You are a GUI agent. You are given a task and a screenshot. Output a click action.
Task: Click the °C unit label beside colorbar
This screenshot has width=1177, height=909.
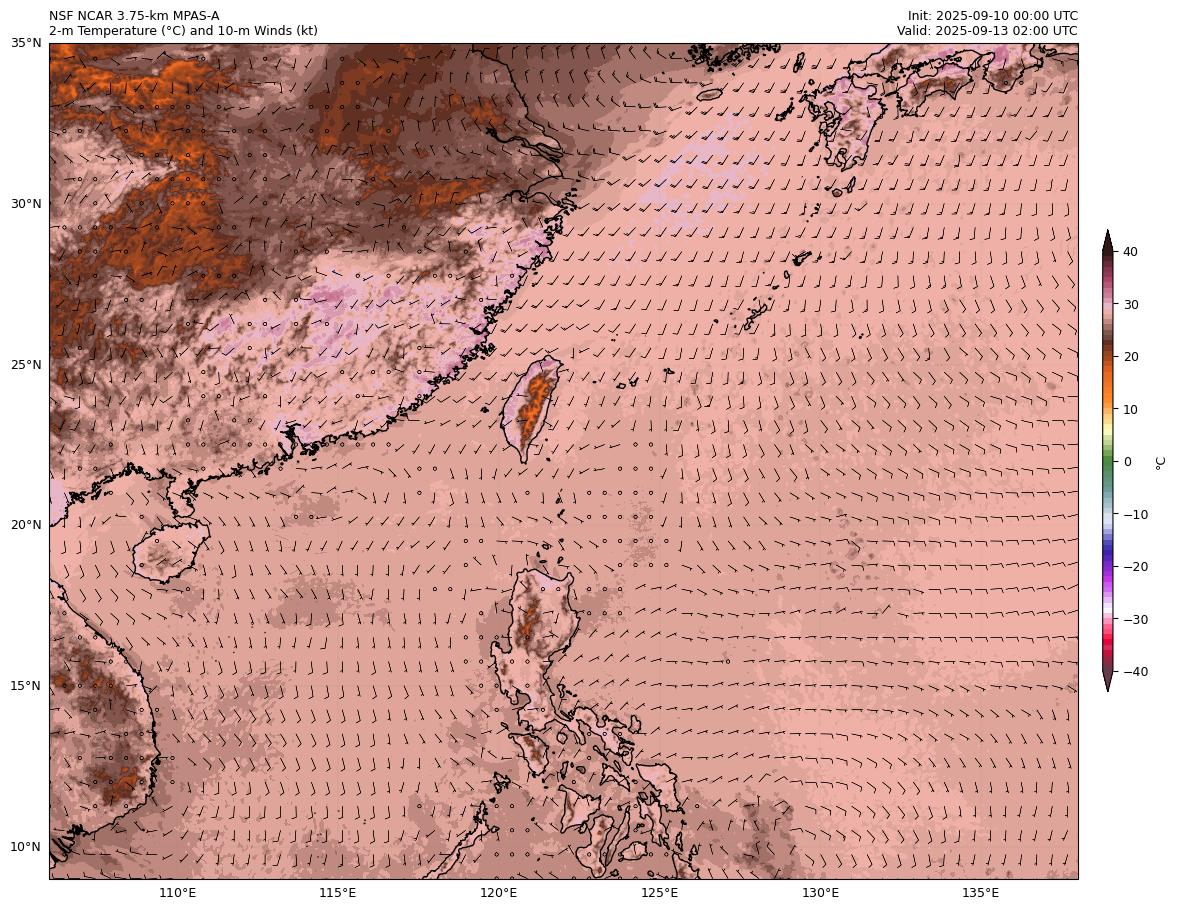pyautogui.click(x=1159, y=462)
